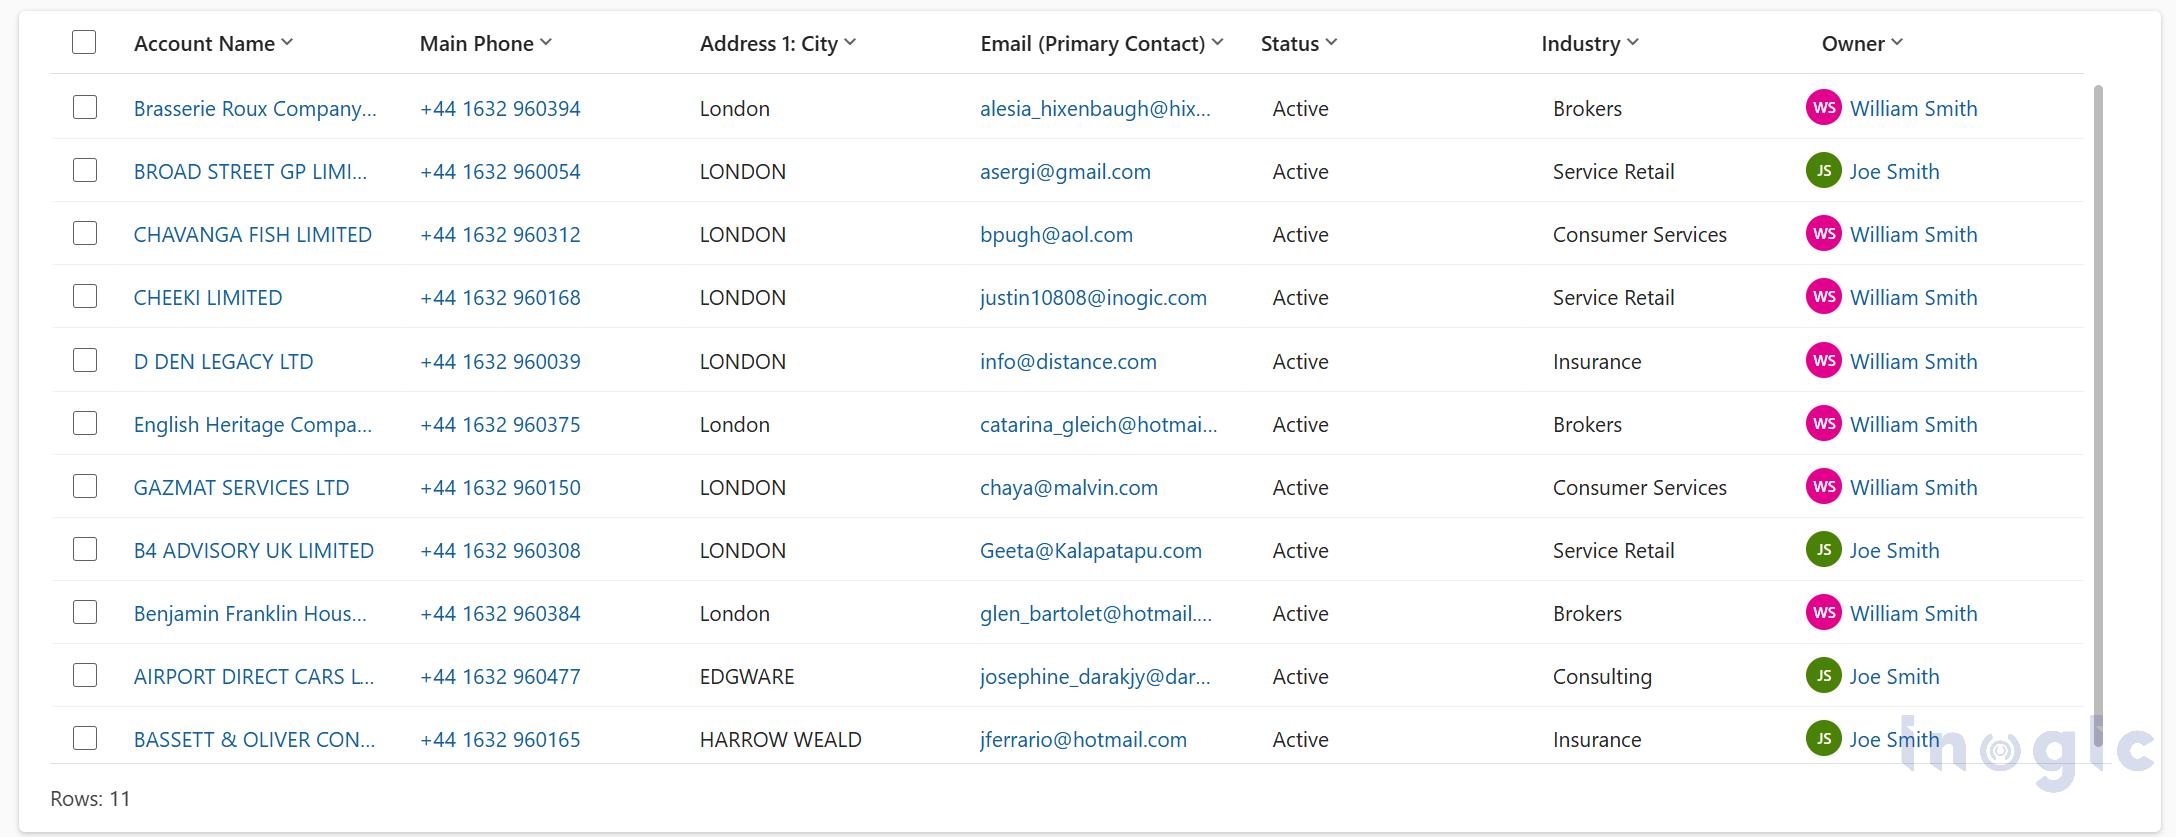This screenshot has height=837, width=2176.
Task: Open the Owner column header menu
Action: pyautogui.click(x=1897, y=43)
